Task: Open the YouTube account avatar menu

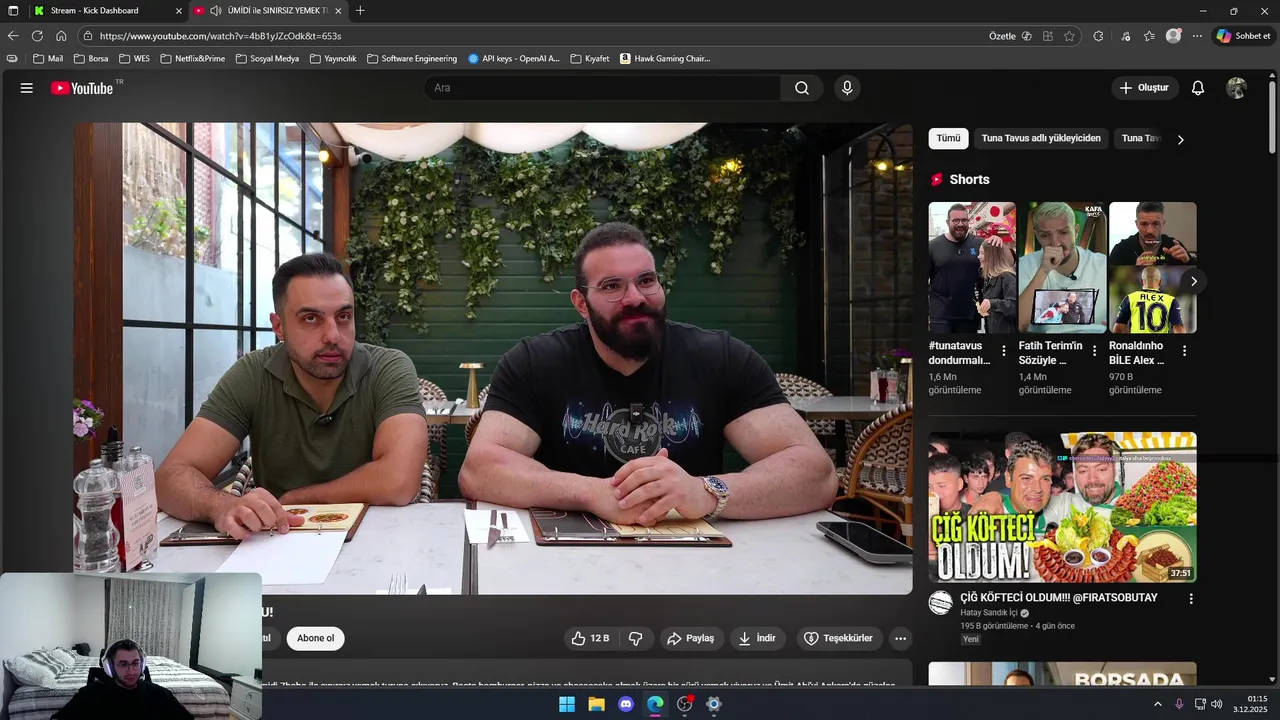Action: [x=1237, y=88]
